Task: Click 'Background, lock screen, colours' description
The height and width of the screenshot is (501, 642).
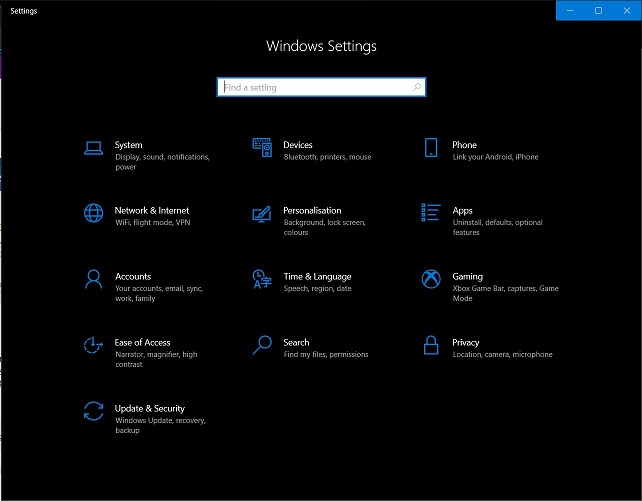Action: pos(324,227)
